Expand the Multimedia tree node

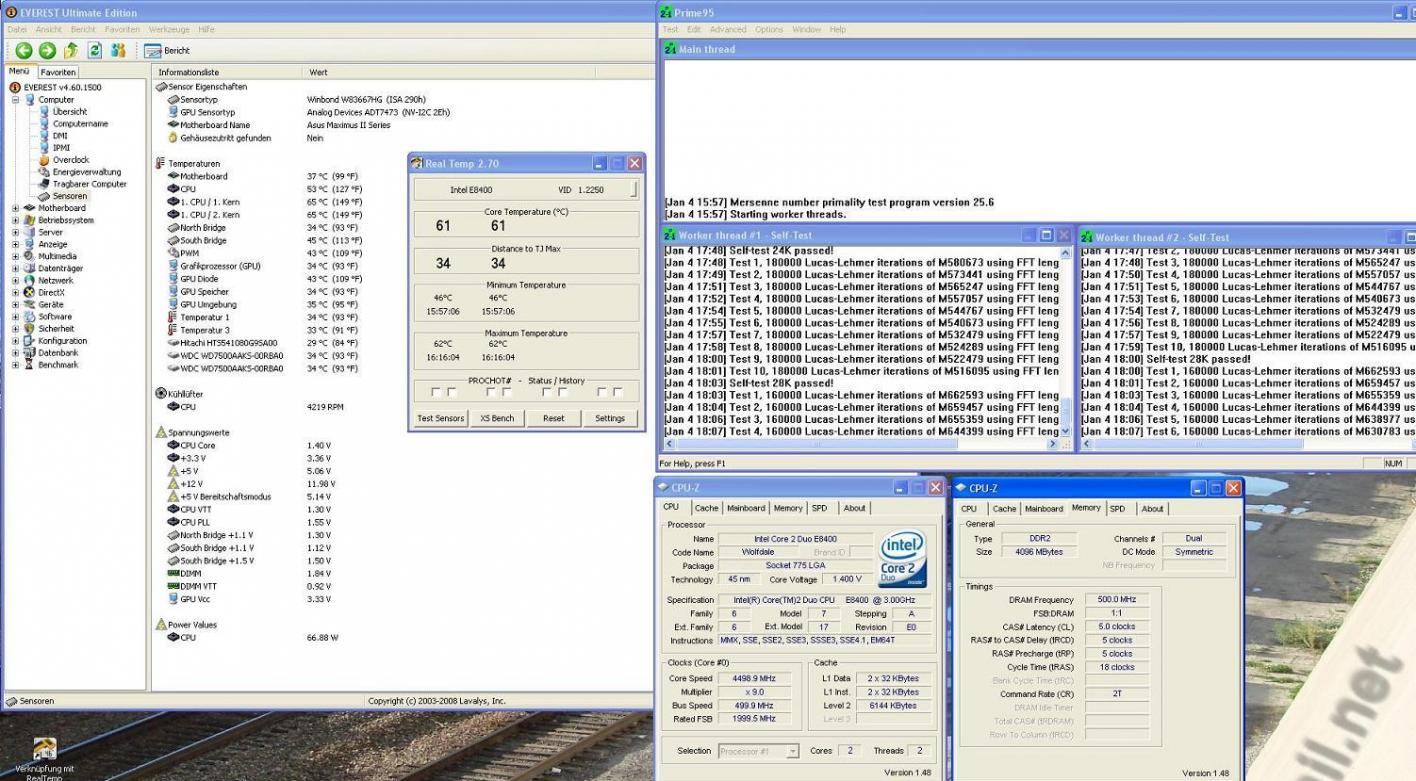(x=16, y=256)
